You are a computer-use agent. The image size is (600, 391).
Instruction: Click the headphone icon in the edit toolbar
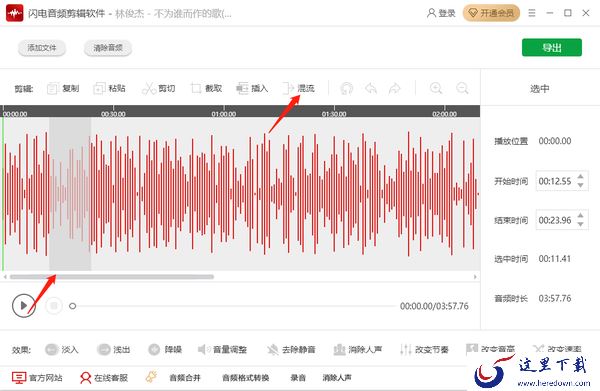click(x=347, y=88)
